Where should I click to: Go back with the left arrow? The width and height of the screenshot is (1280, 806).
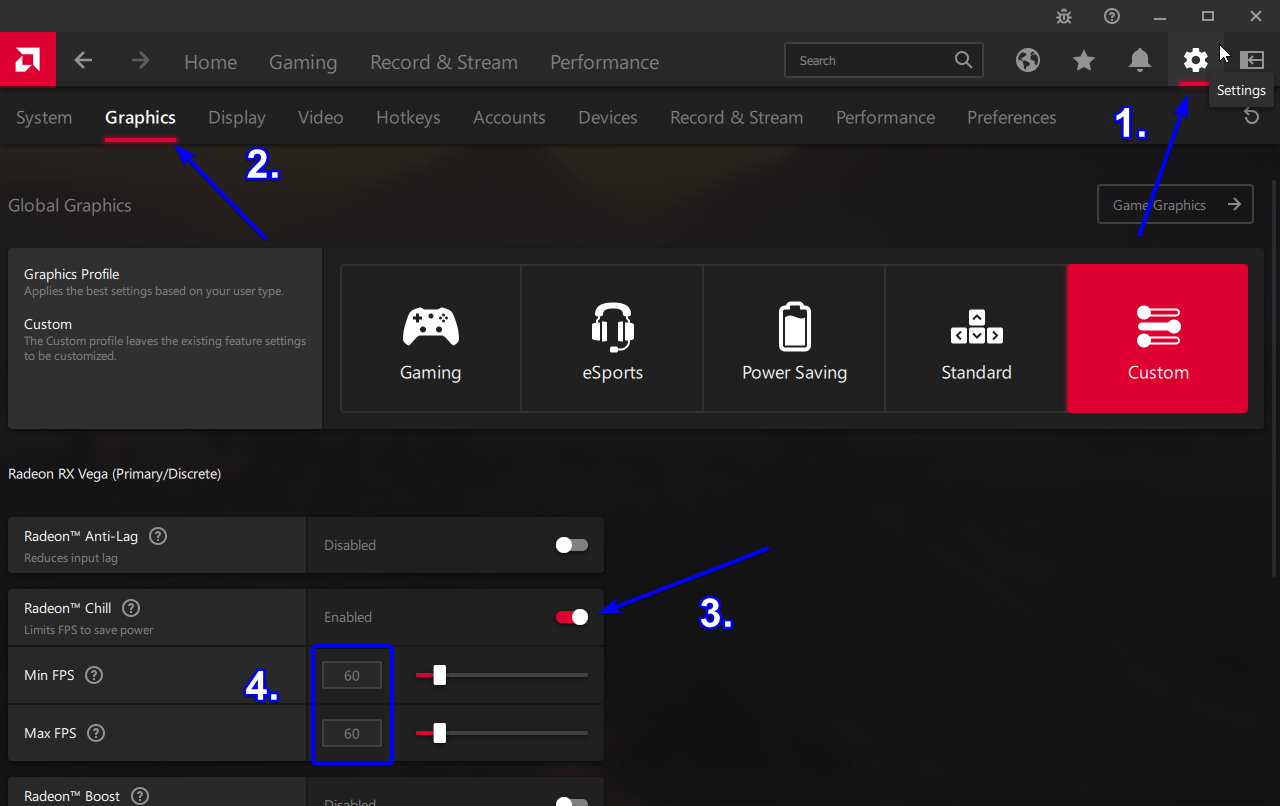[x=83, y=61]
